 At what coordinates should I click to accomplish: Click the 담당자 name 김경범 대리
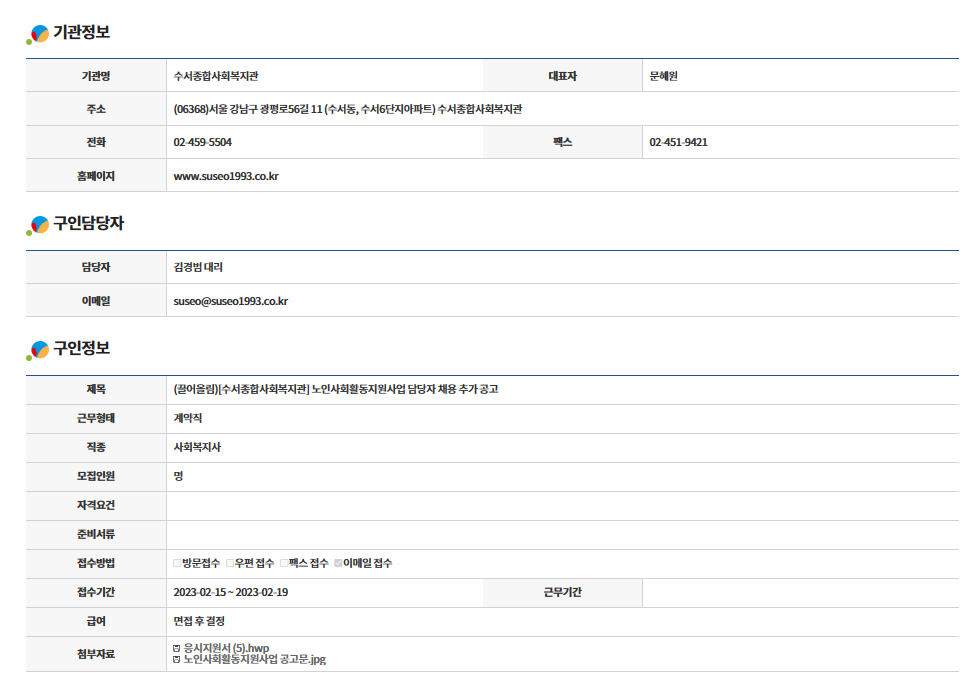[198, 267]
